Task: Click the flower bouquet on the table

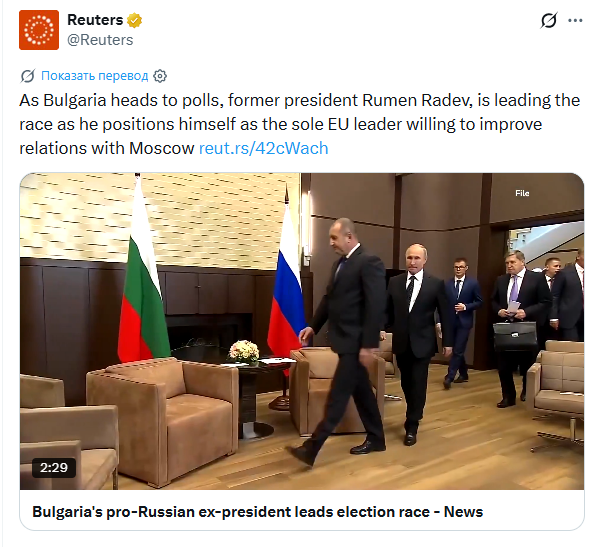Action: tap(244, 351)
